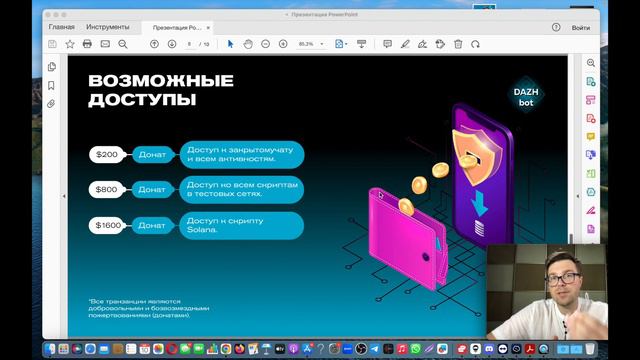Open the first green document tool in right pane
This screenshot has height=360, width=640.
click(x=591, y=82)
